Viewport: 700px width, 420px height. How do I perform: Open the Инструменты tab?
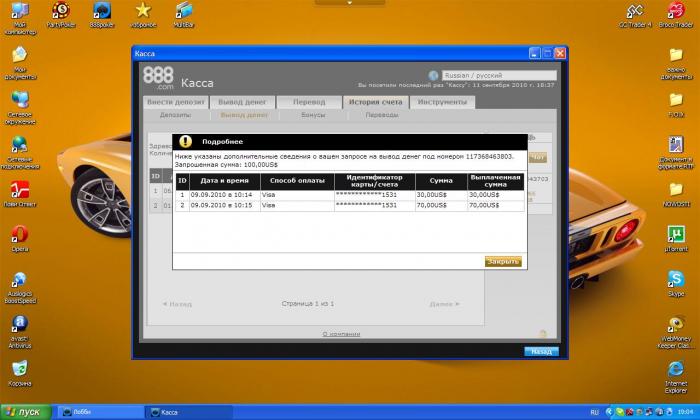click(x=442, y=102)
